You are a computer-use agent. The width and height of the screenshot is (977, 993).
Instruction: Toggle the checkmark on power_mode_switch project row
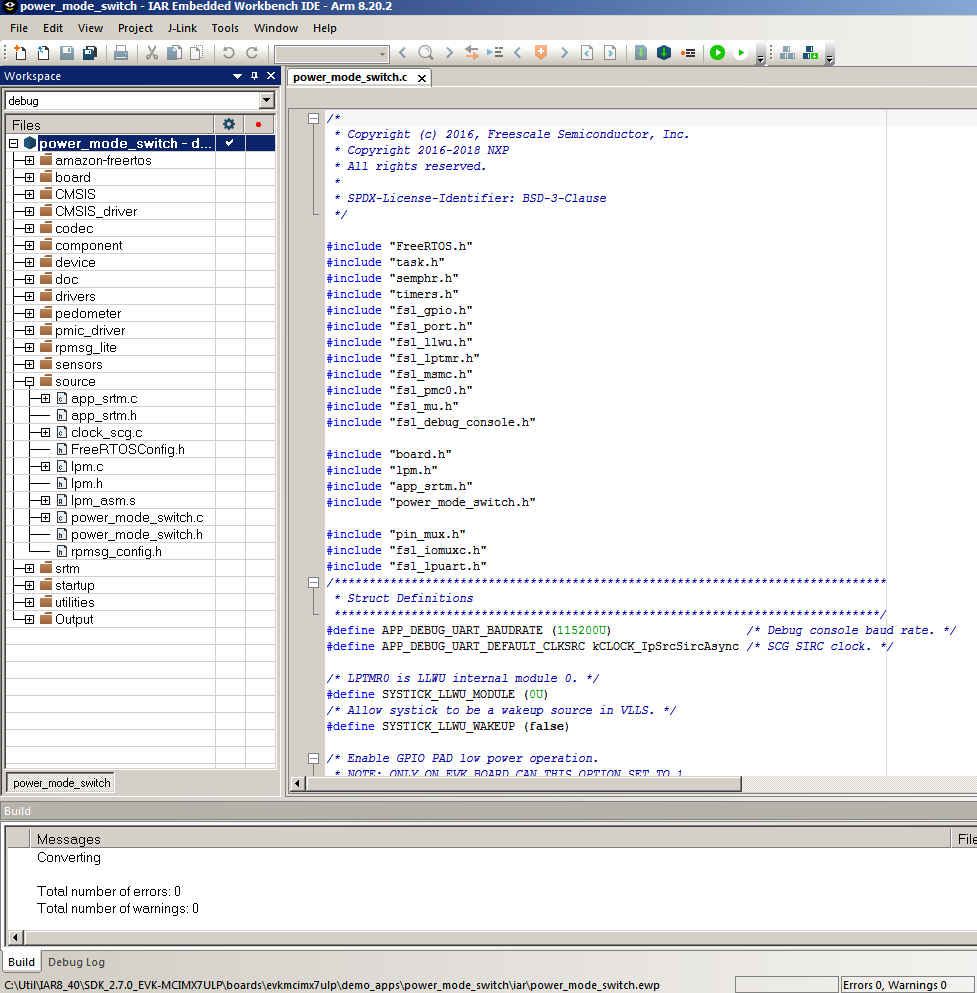pyautogui.click(x=229, y=143)
